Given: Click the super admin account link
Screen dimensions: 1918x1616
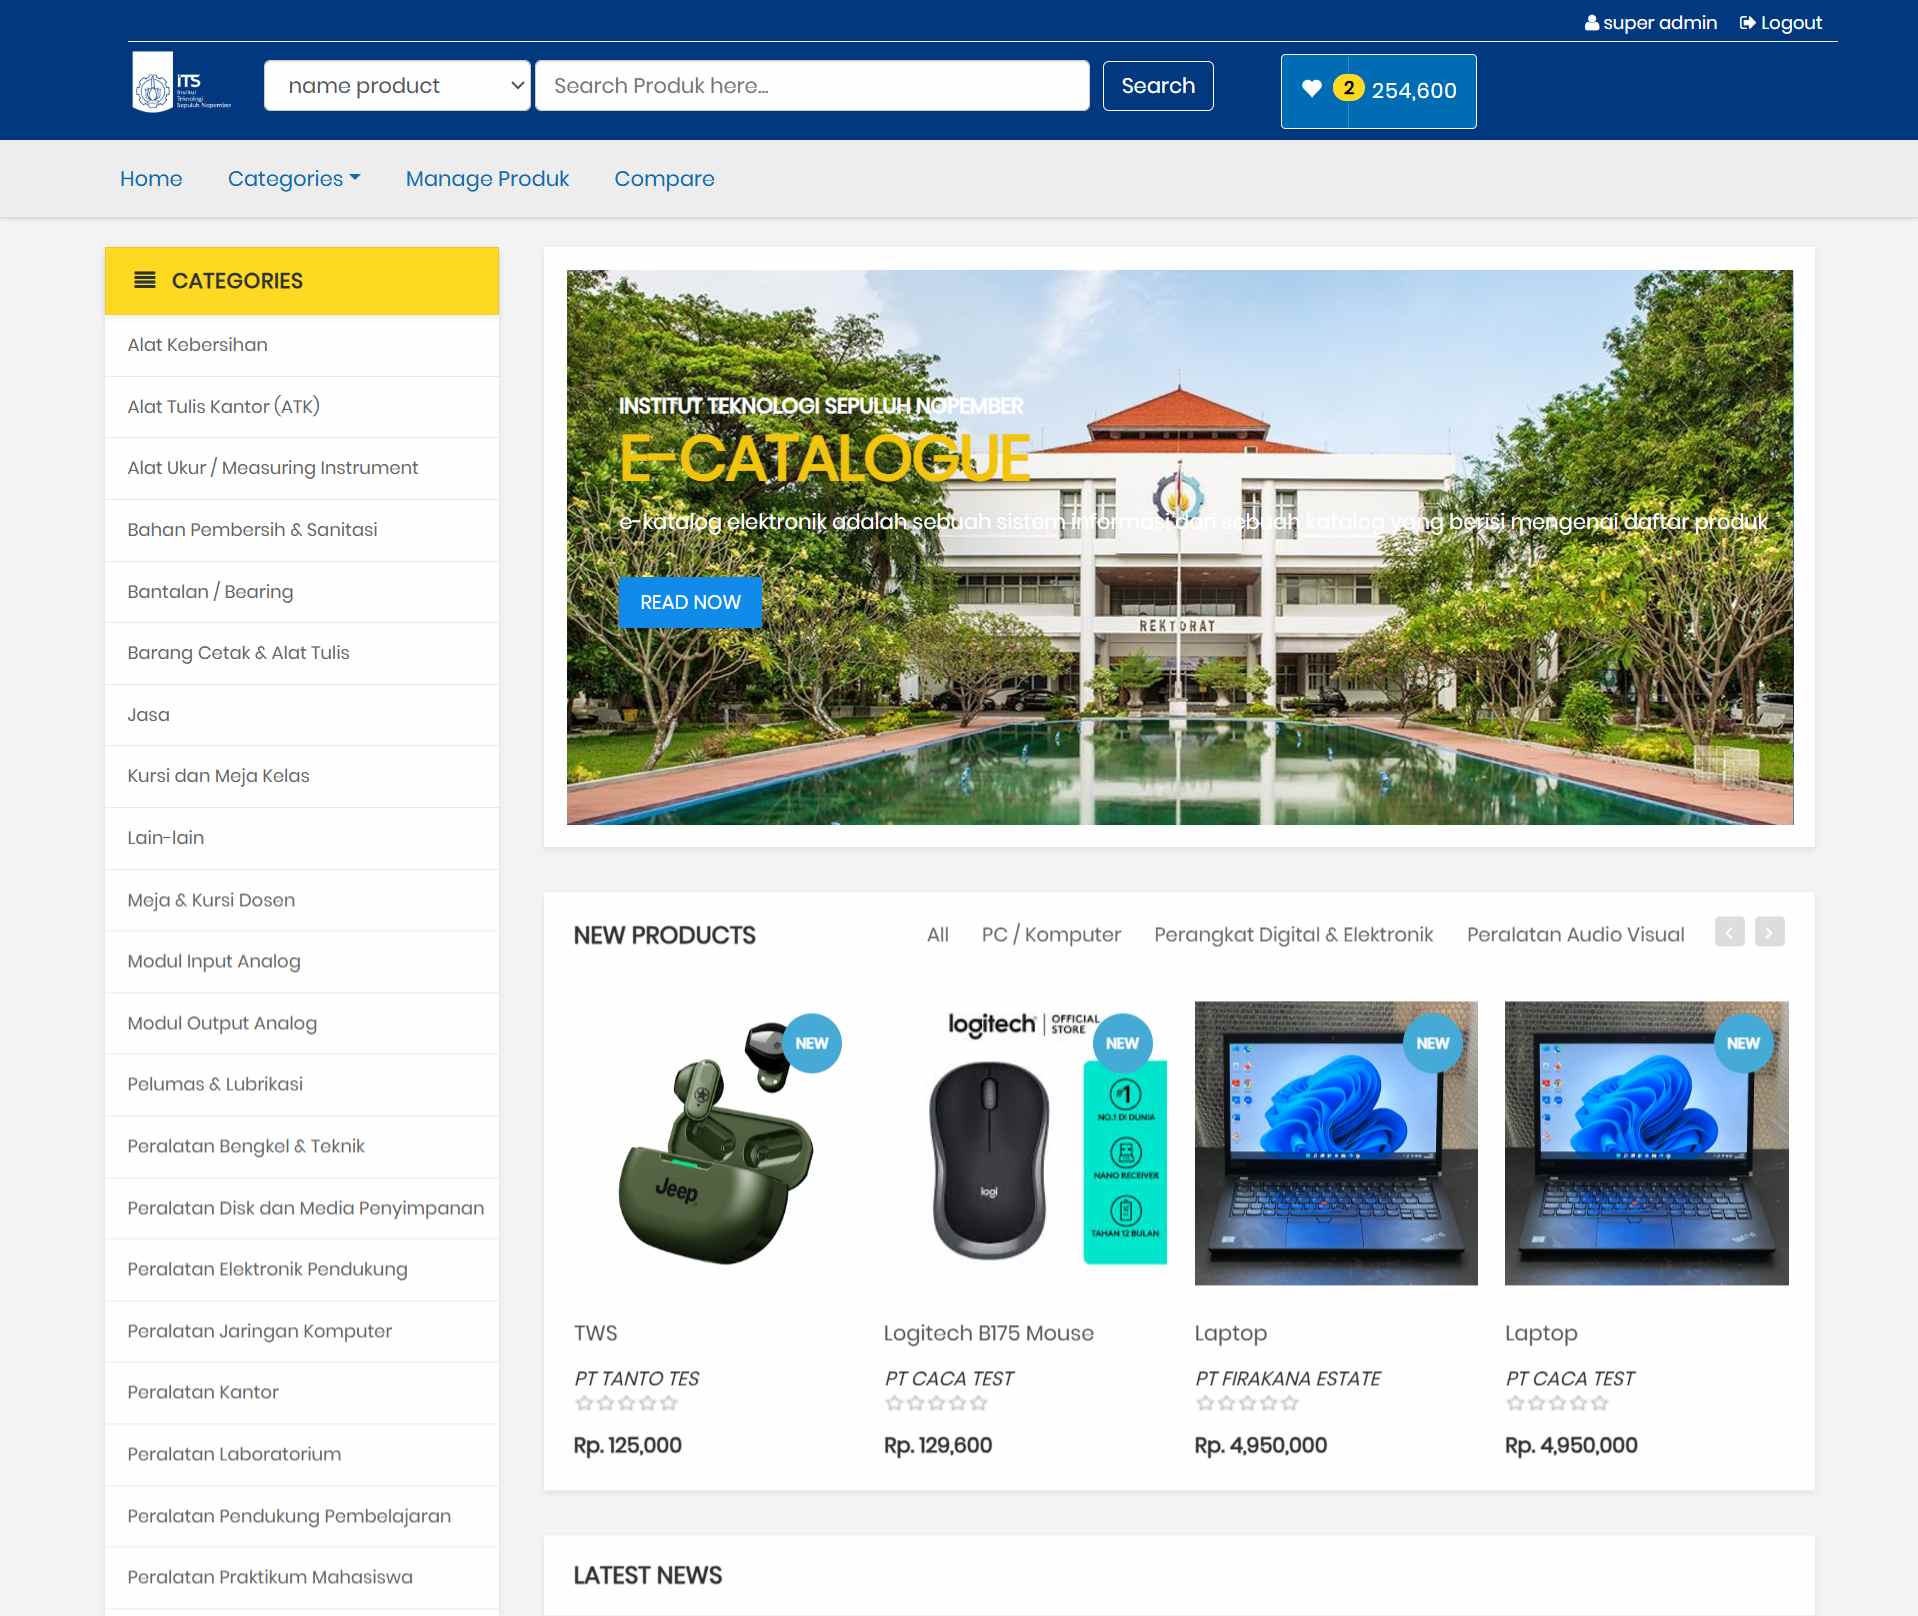Looking at the screenshot, I should (1651, 23).
